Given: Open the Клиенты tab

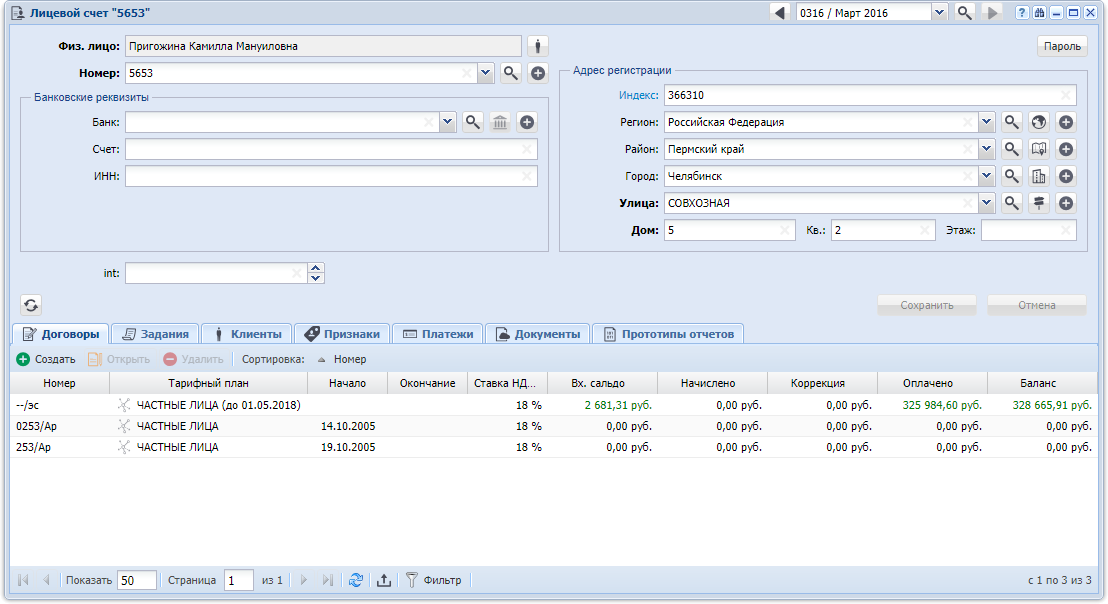Looking at the screenshot, I should [x=246, y=334].
